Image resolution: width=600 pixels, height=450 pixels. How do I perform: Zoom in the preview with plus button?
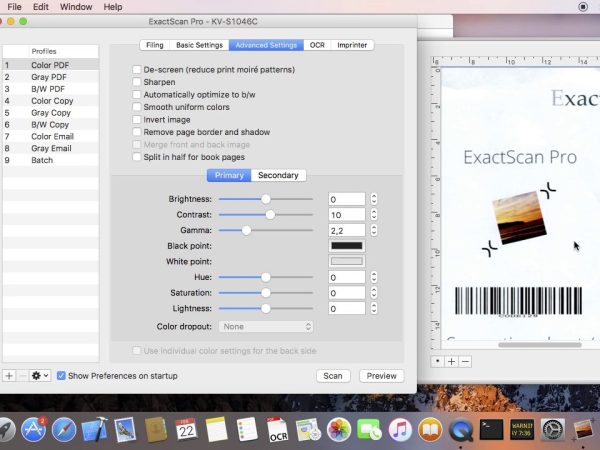[x=452, y=362]
